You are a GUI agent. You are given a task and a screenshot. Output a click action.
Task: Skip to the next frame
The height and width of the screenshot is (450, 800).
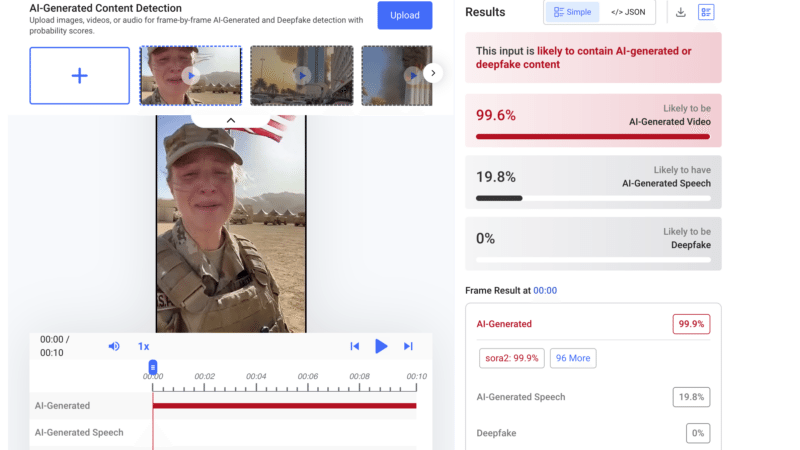click(408, 346)
